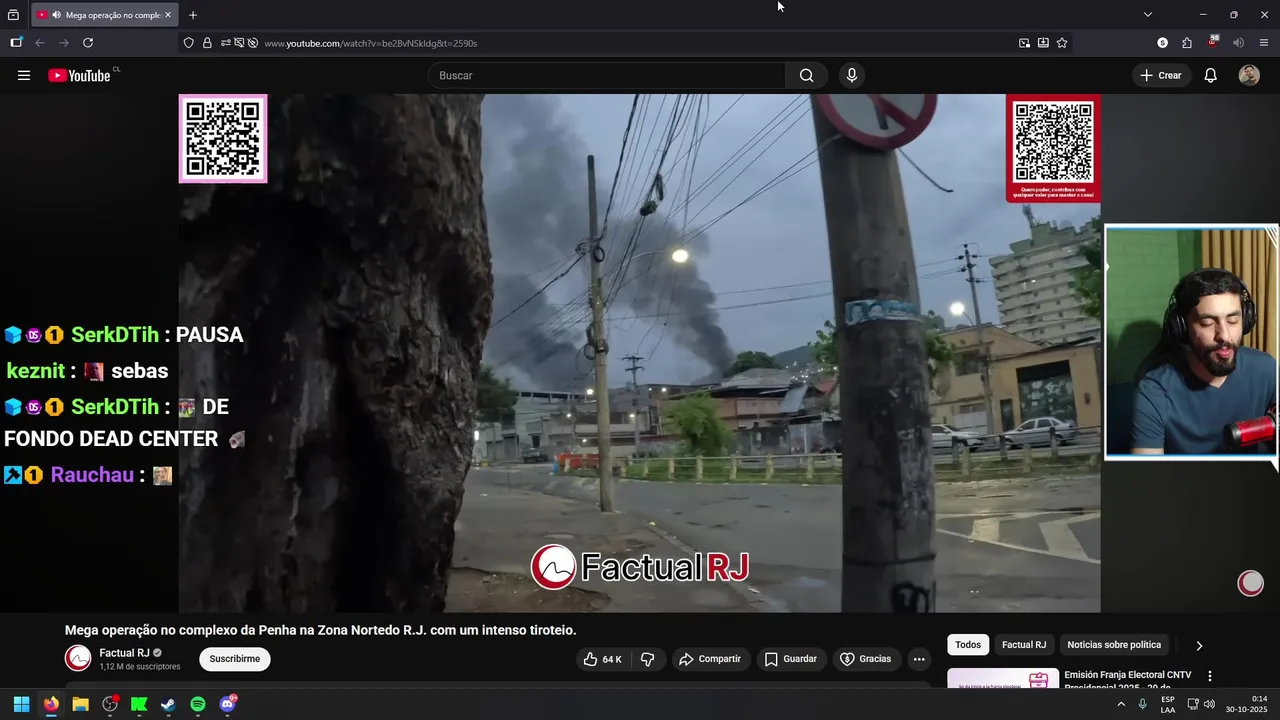The image size is (1280, 720).
Task: Show site security padlock info
Action: 207,43
